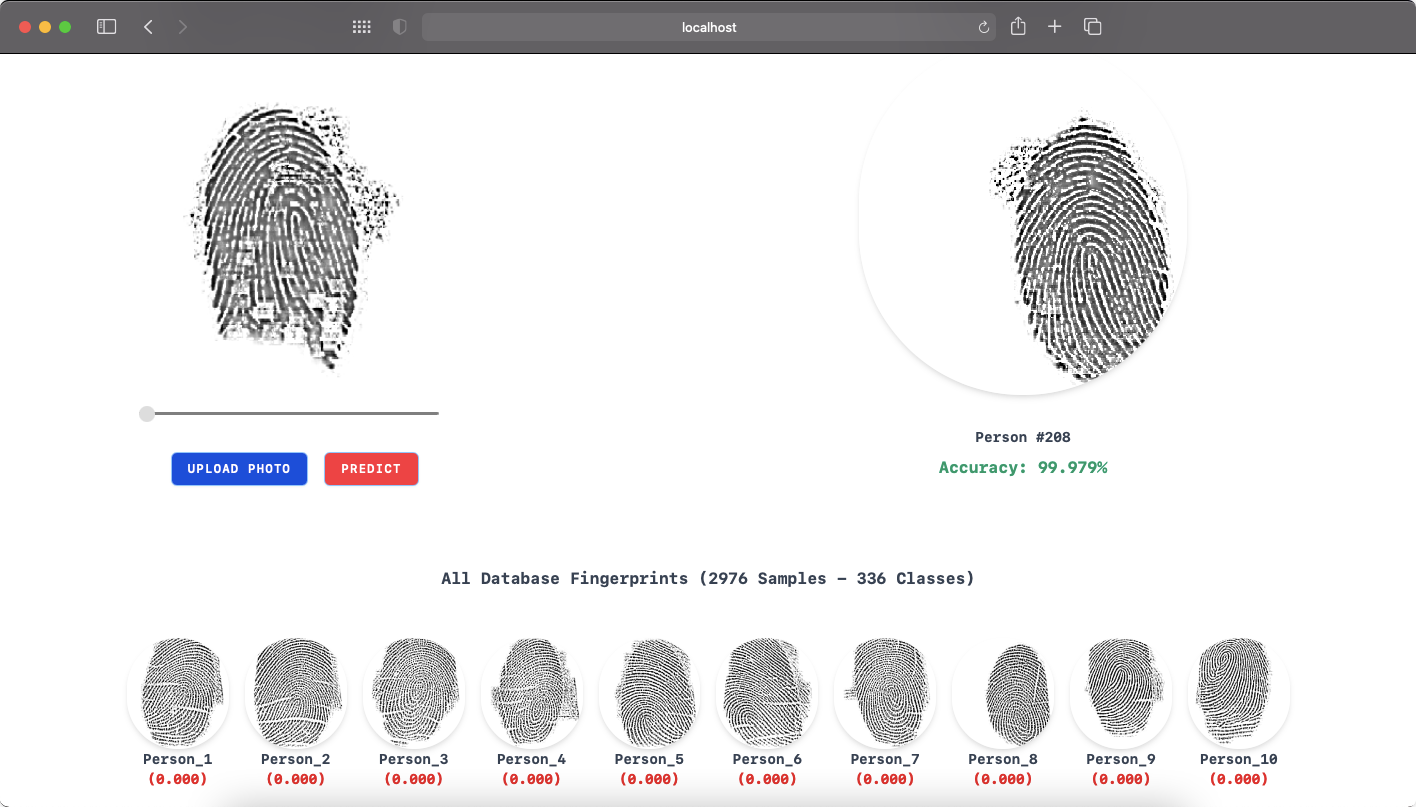Click the red Predict button
The height and width of the screenshot is (807, 1416).
(371, 469)
